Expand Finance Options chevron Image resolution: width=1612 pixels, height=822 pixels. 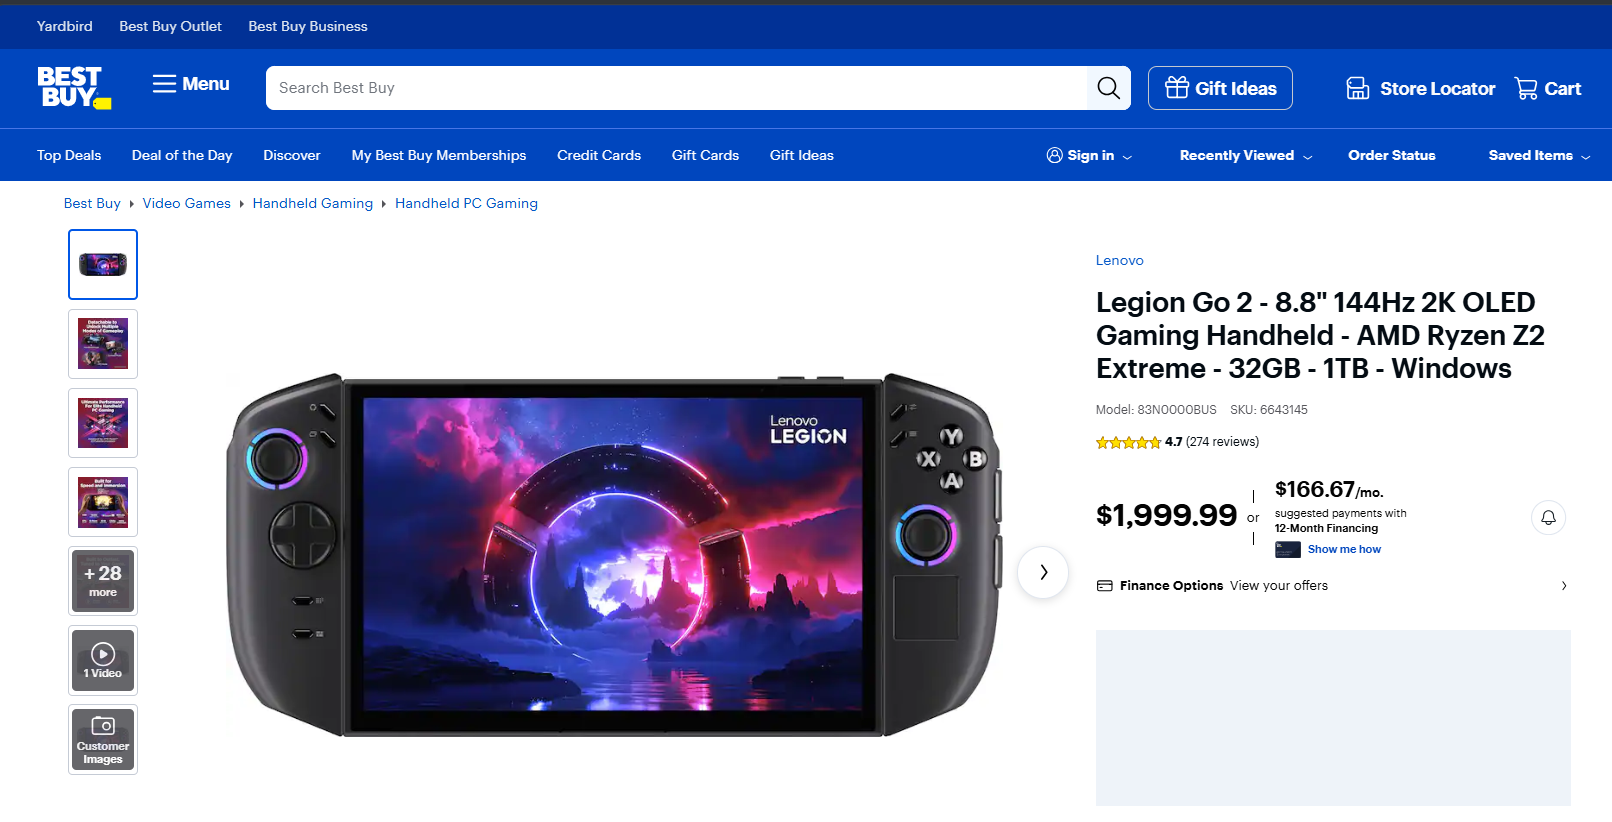point(1564,586)
